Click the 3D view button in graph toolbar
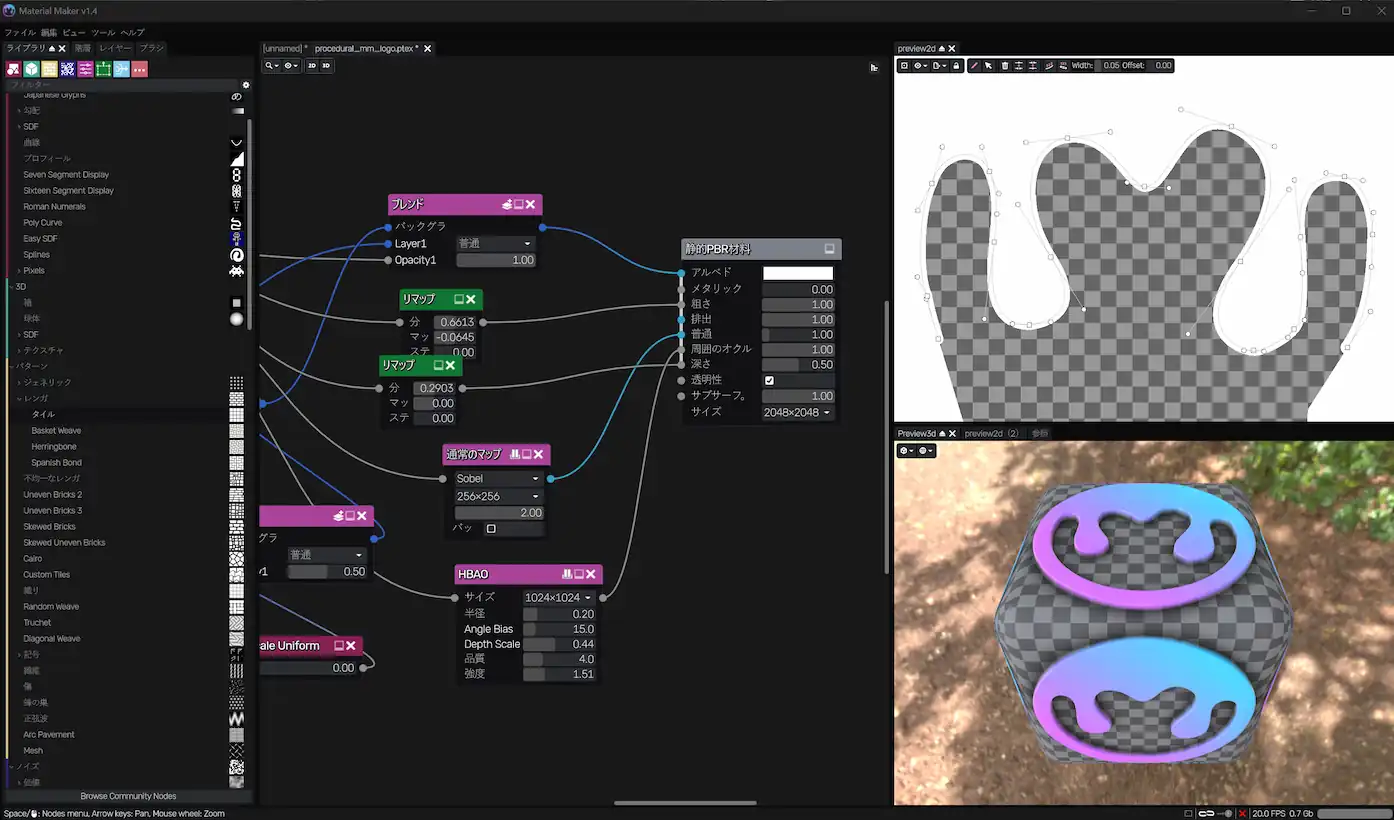This screenshot has width=1394, height=820. 326,66
